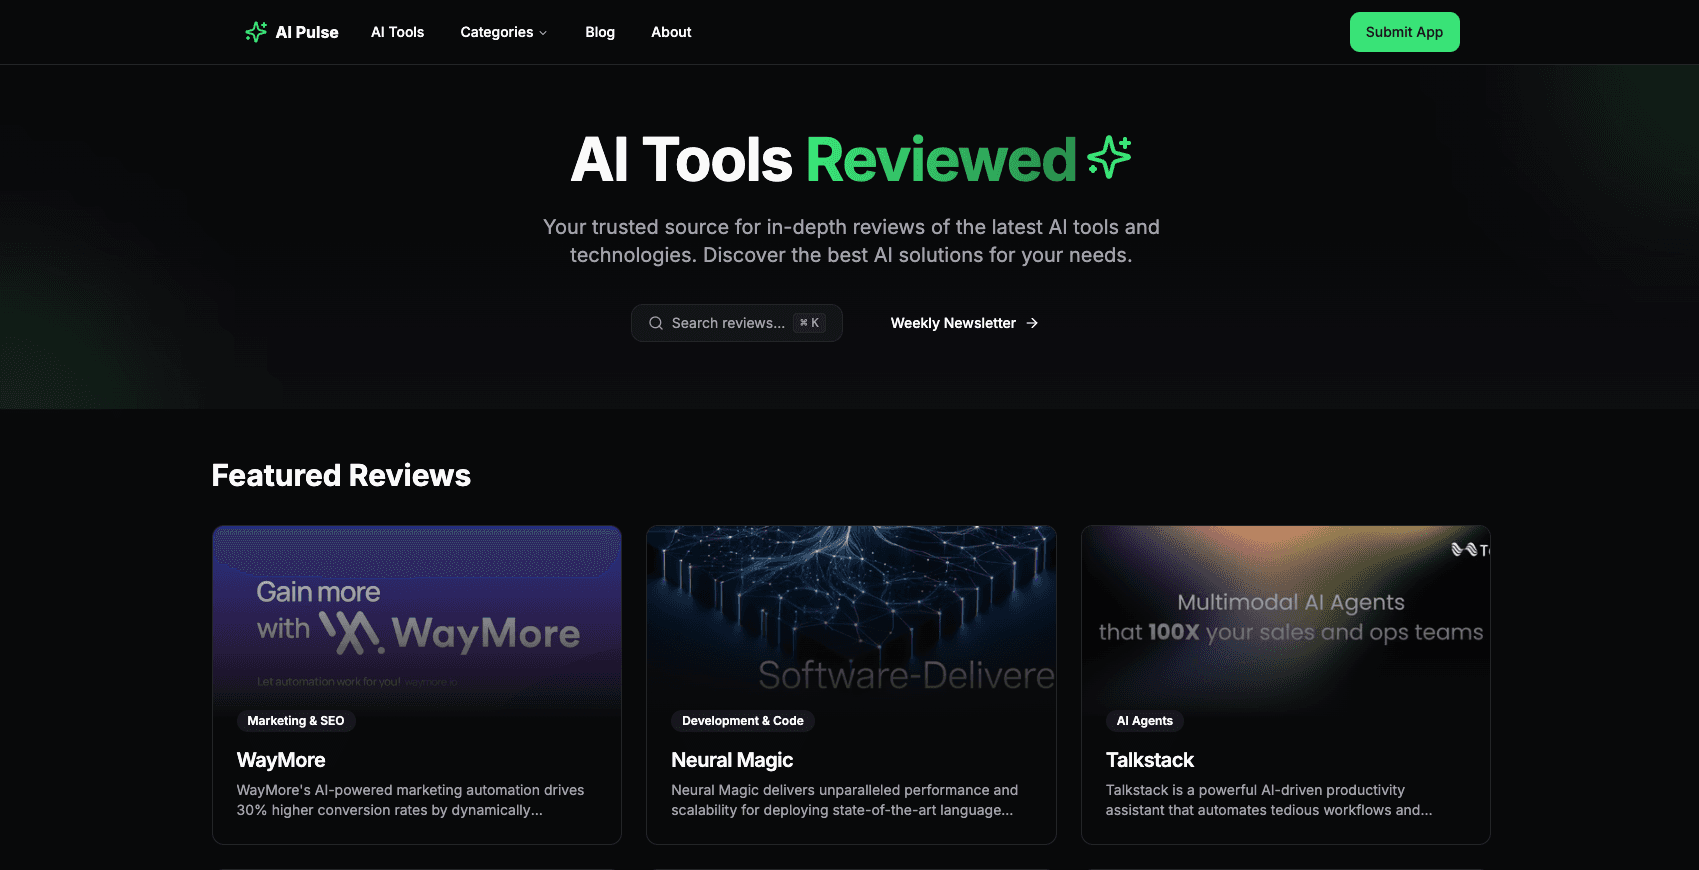Click the search magnifier icon
The height and width of the screenshot is (870, 1699).
click(656, 323)
